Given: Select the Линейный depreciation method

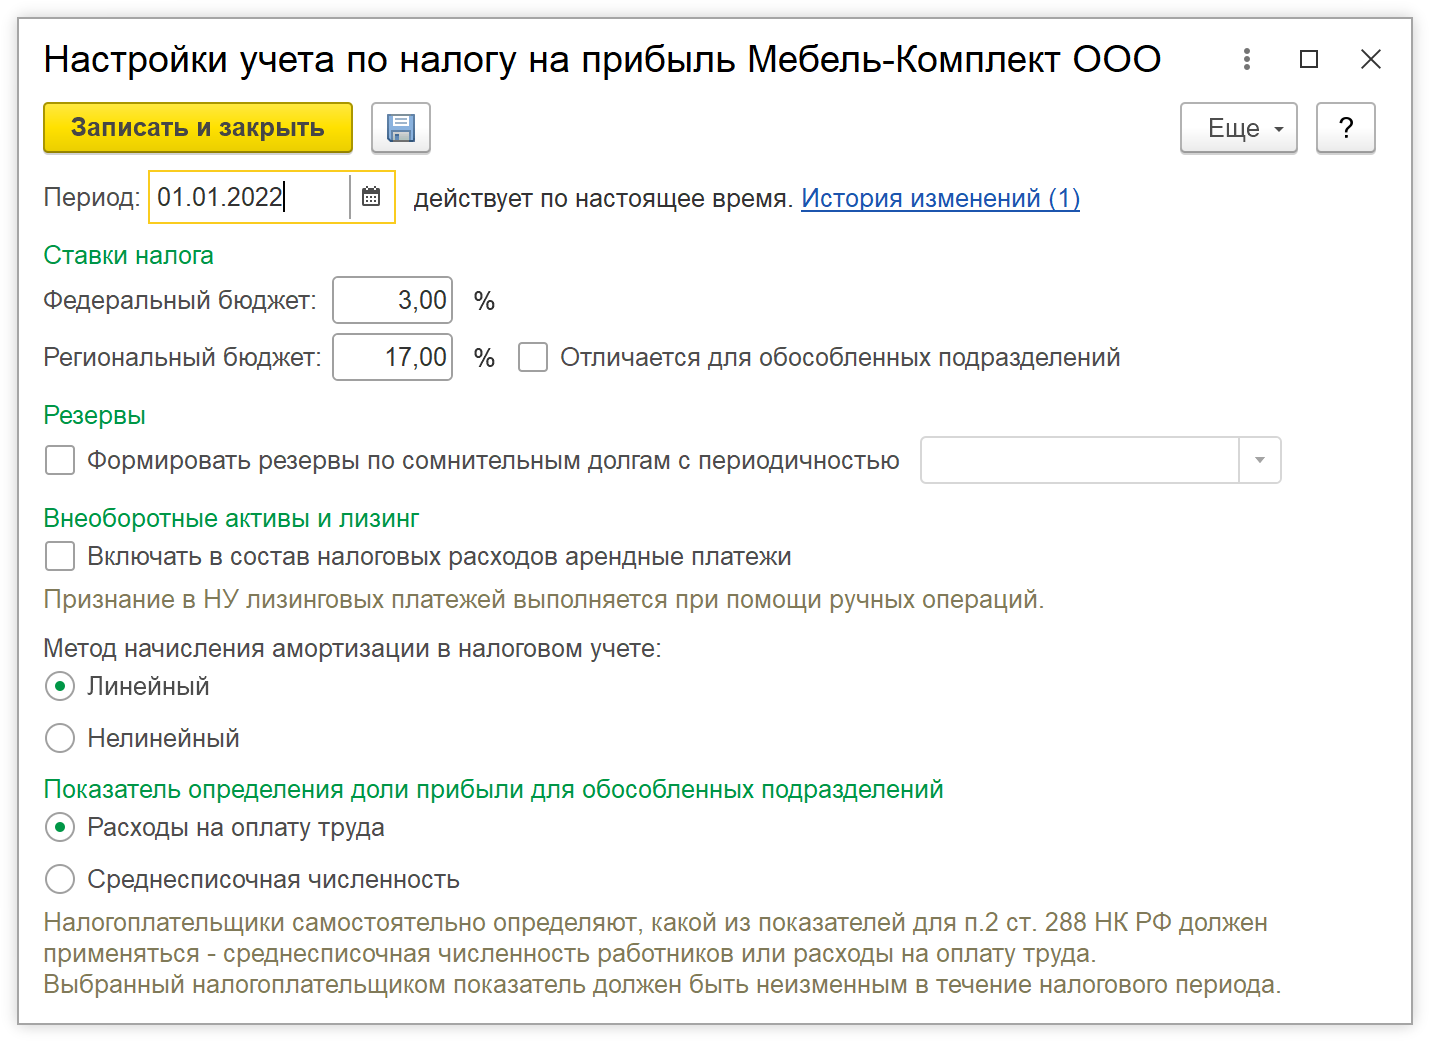Looking at the screenshot, I should [60, 686].
